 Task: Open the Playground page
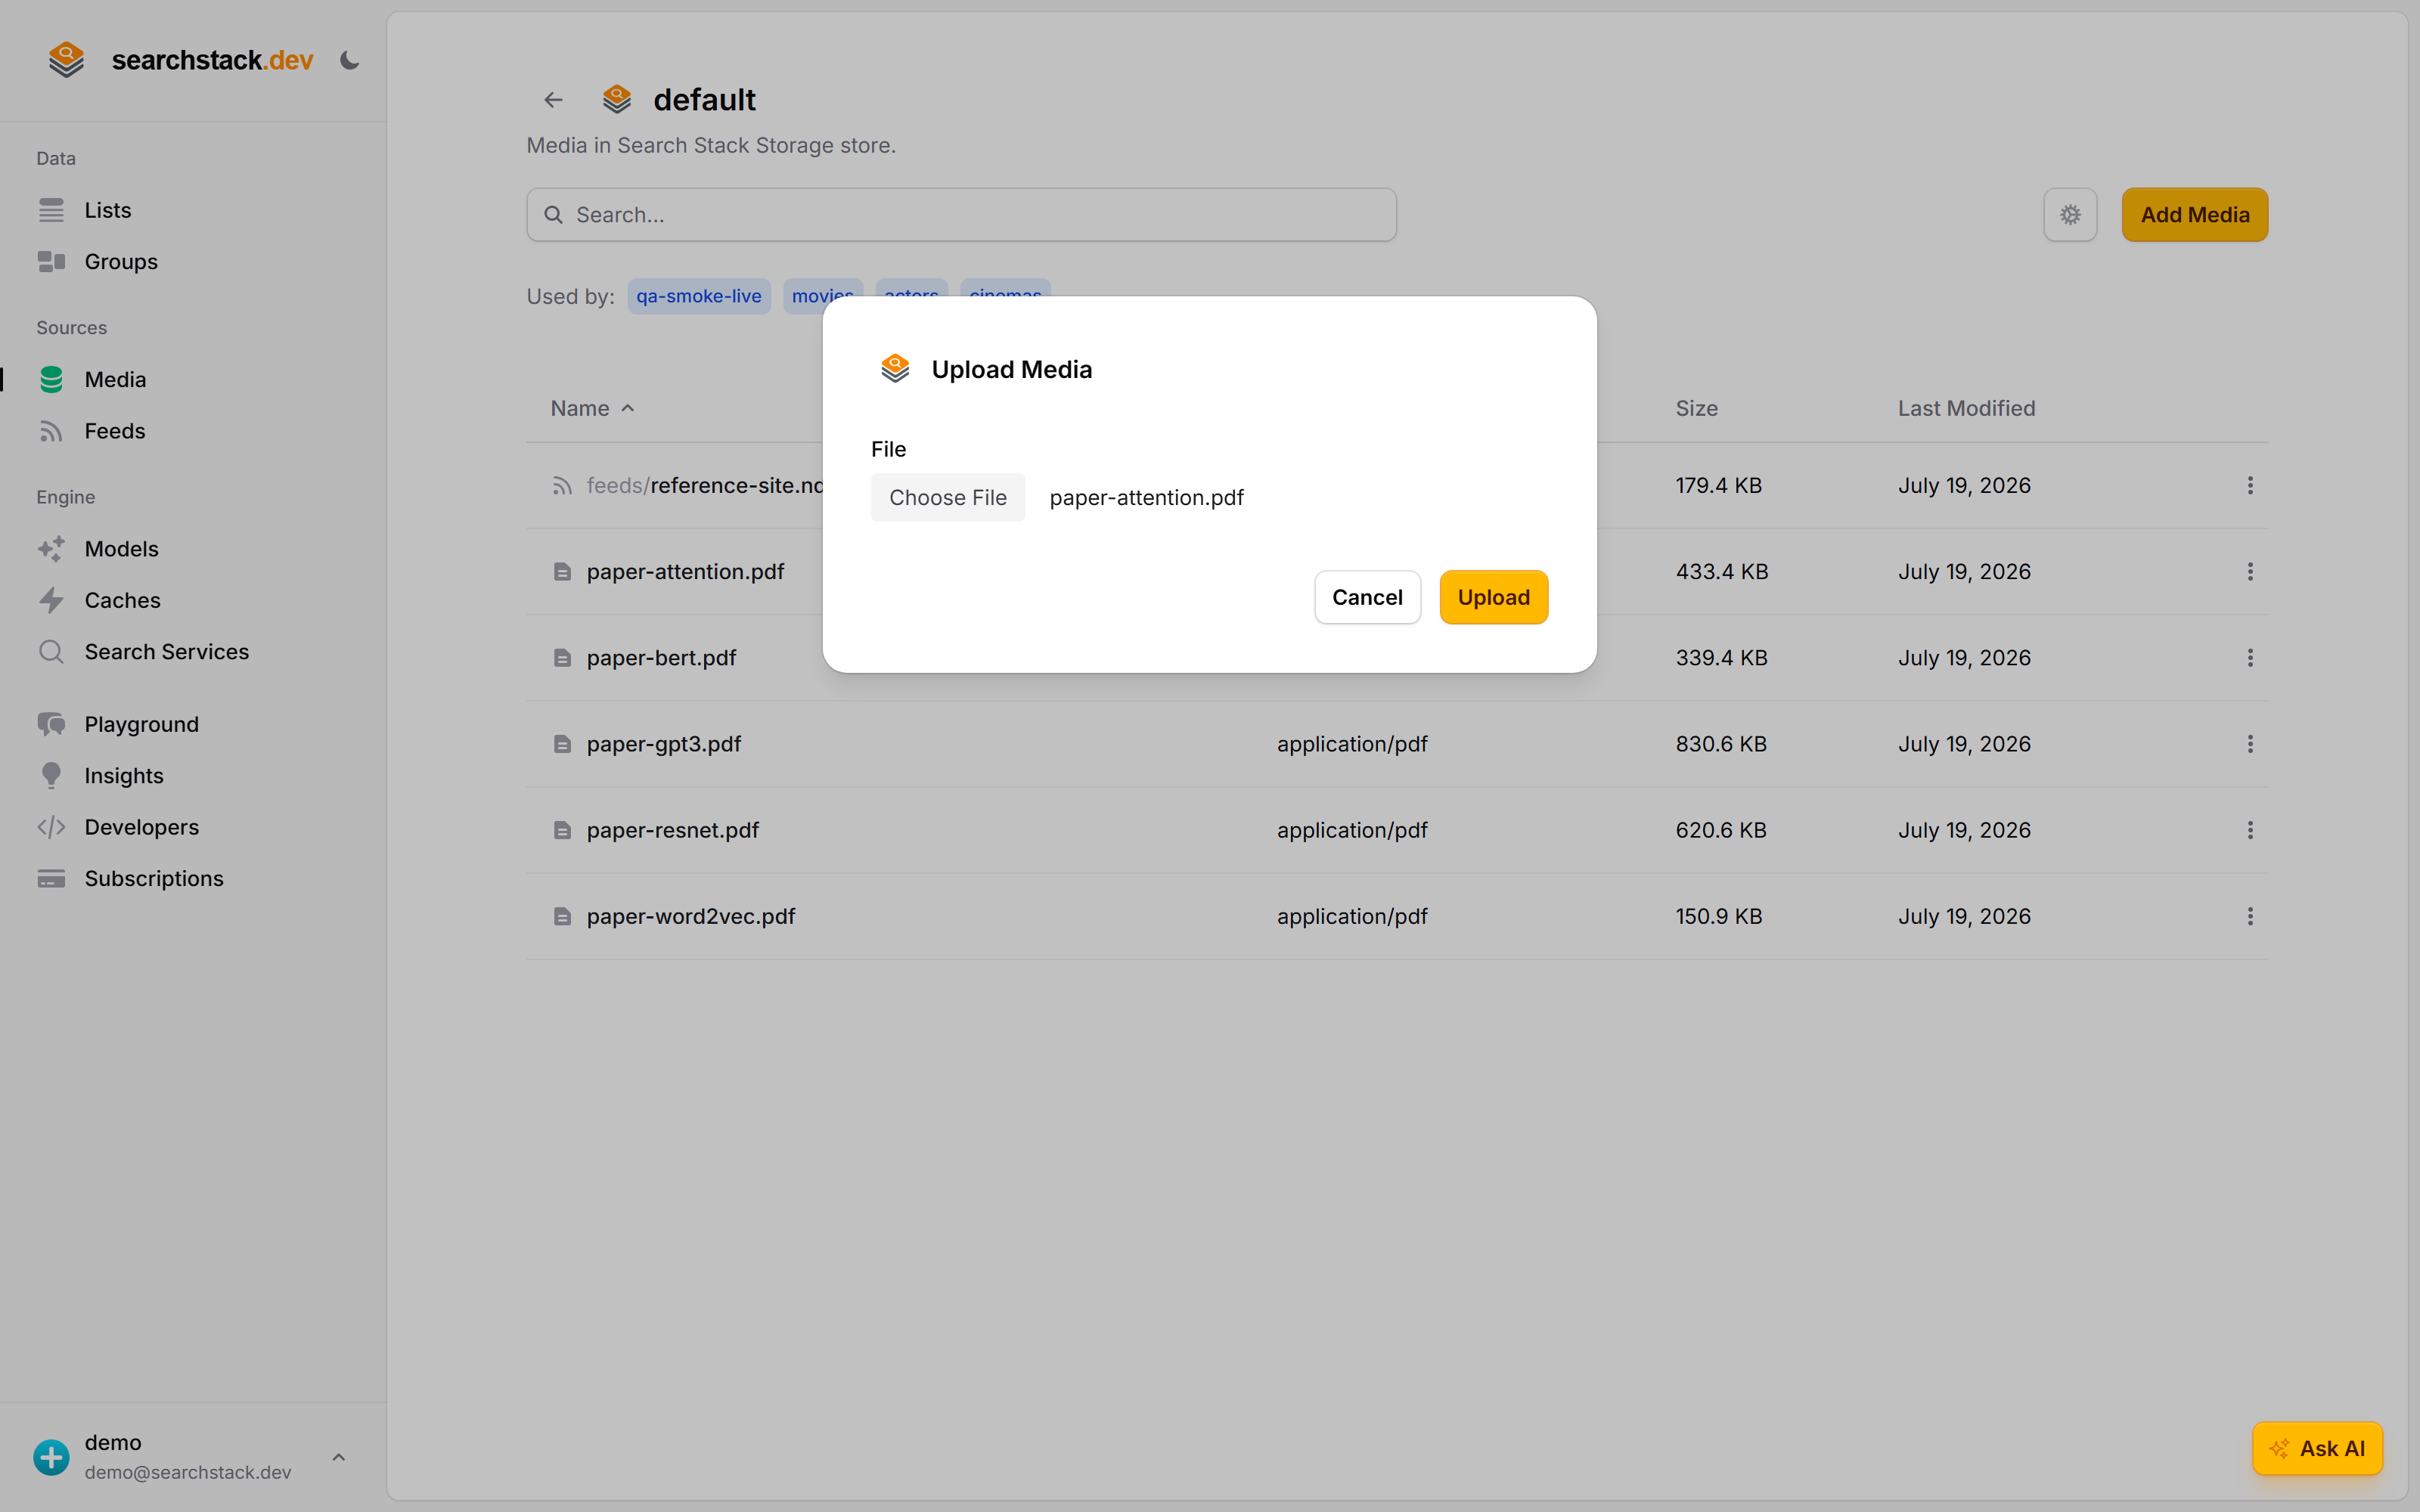[x=141, y=724]
